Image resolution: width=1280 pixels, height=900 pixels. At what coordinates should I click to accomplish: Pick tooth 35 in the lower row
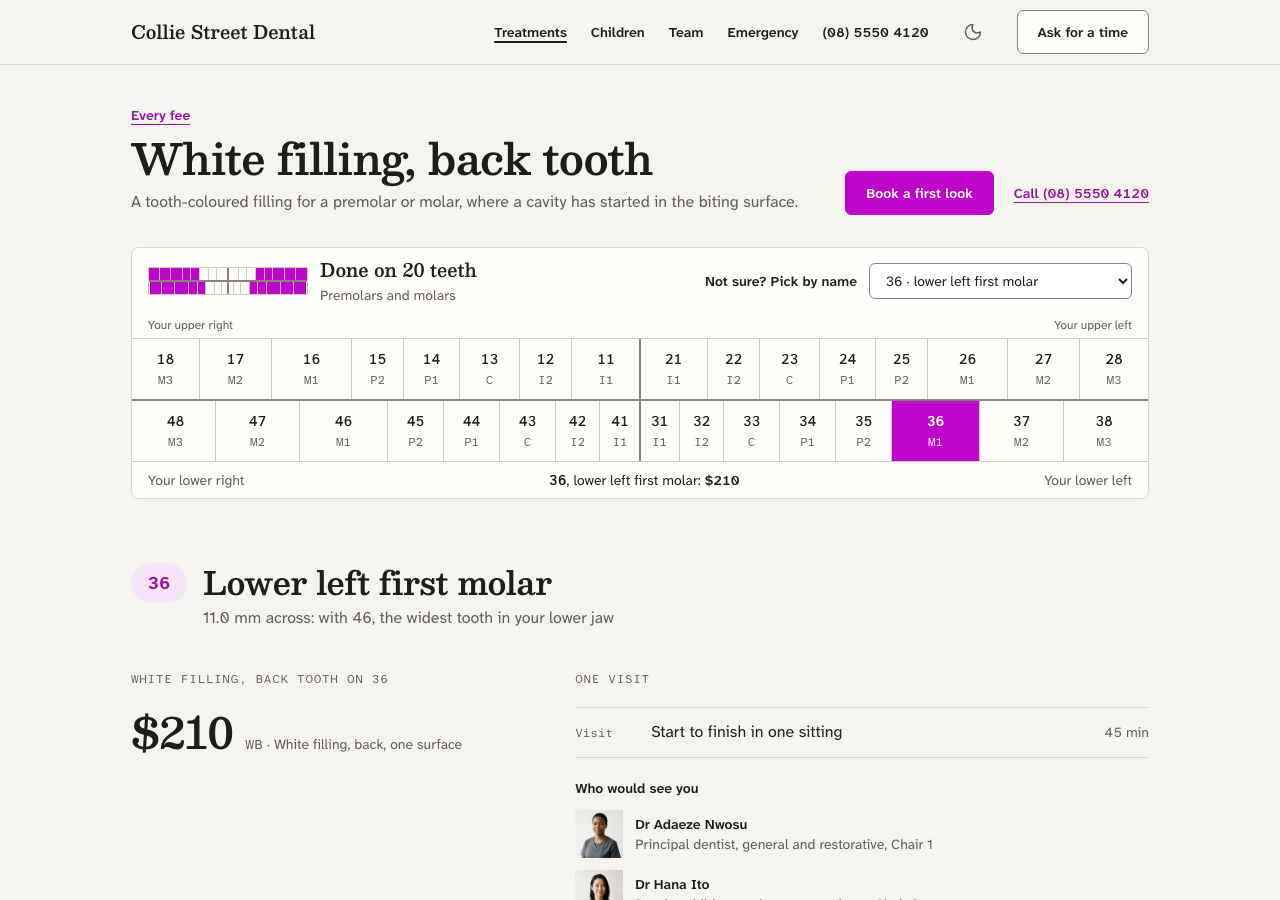pos(864,431)
